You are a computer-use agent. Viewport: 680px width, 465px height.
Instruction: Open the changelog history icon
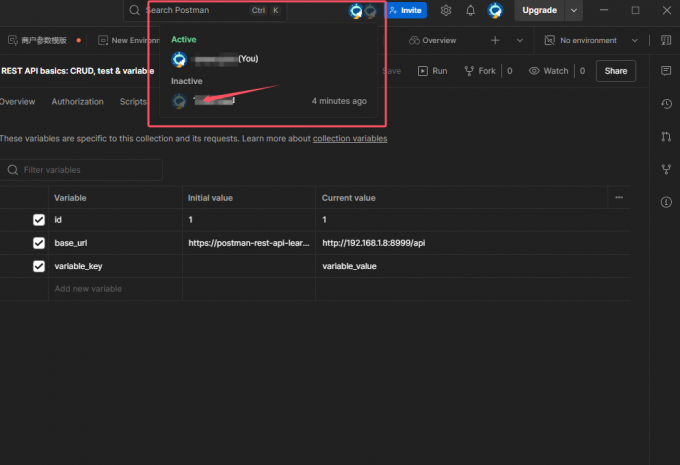[x=666, y=104]
